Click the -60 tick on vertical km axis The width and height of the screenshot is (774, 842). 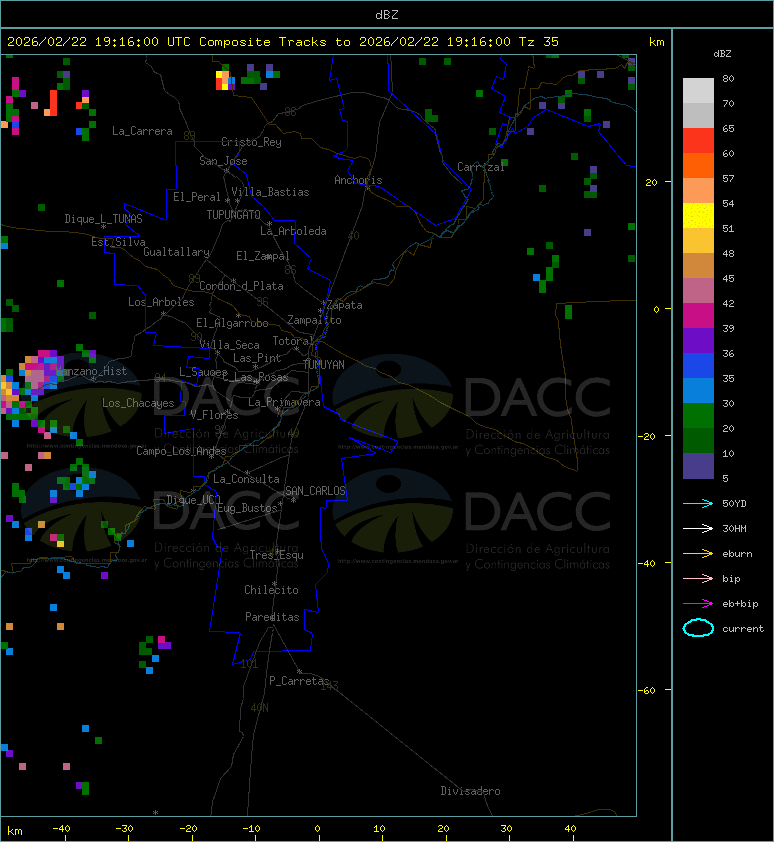tap(649, 690)
